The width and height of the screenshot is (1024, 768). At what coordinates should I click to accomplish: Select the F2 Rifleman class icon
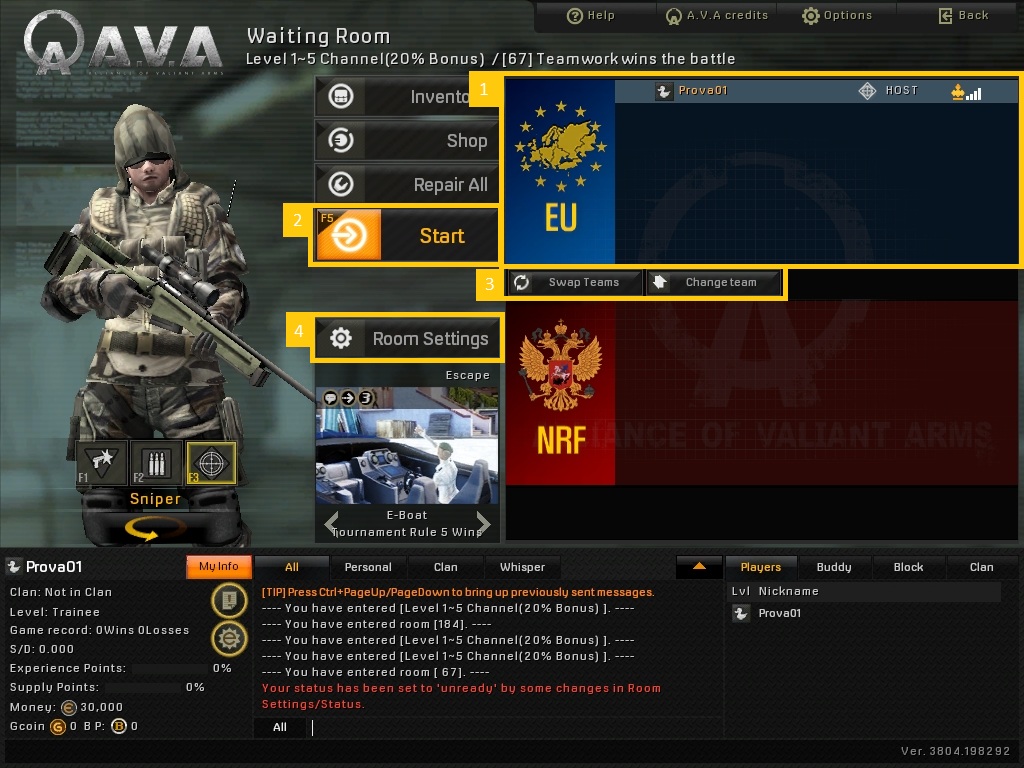156,464
